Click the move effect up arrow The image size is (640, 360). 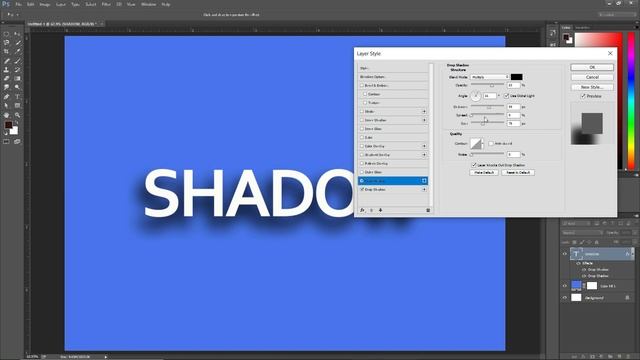pos(371,210)
